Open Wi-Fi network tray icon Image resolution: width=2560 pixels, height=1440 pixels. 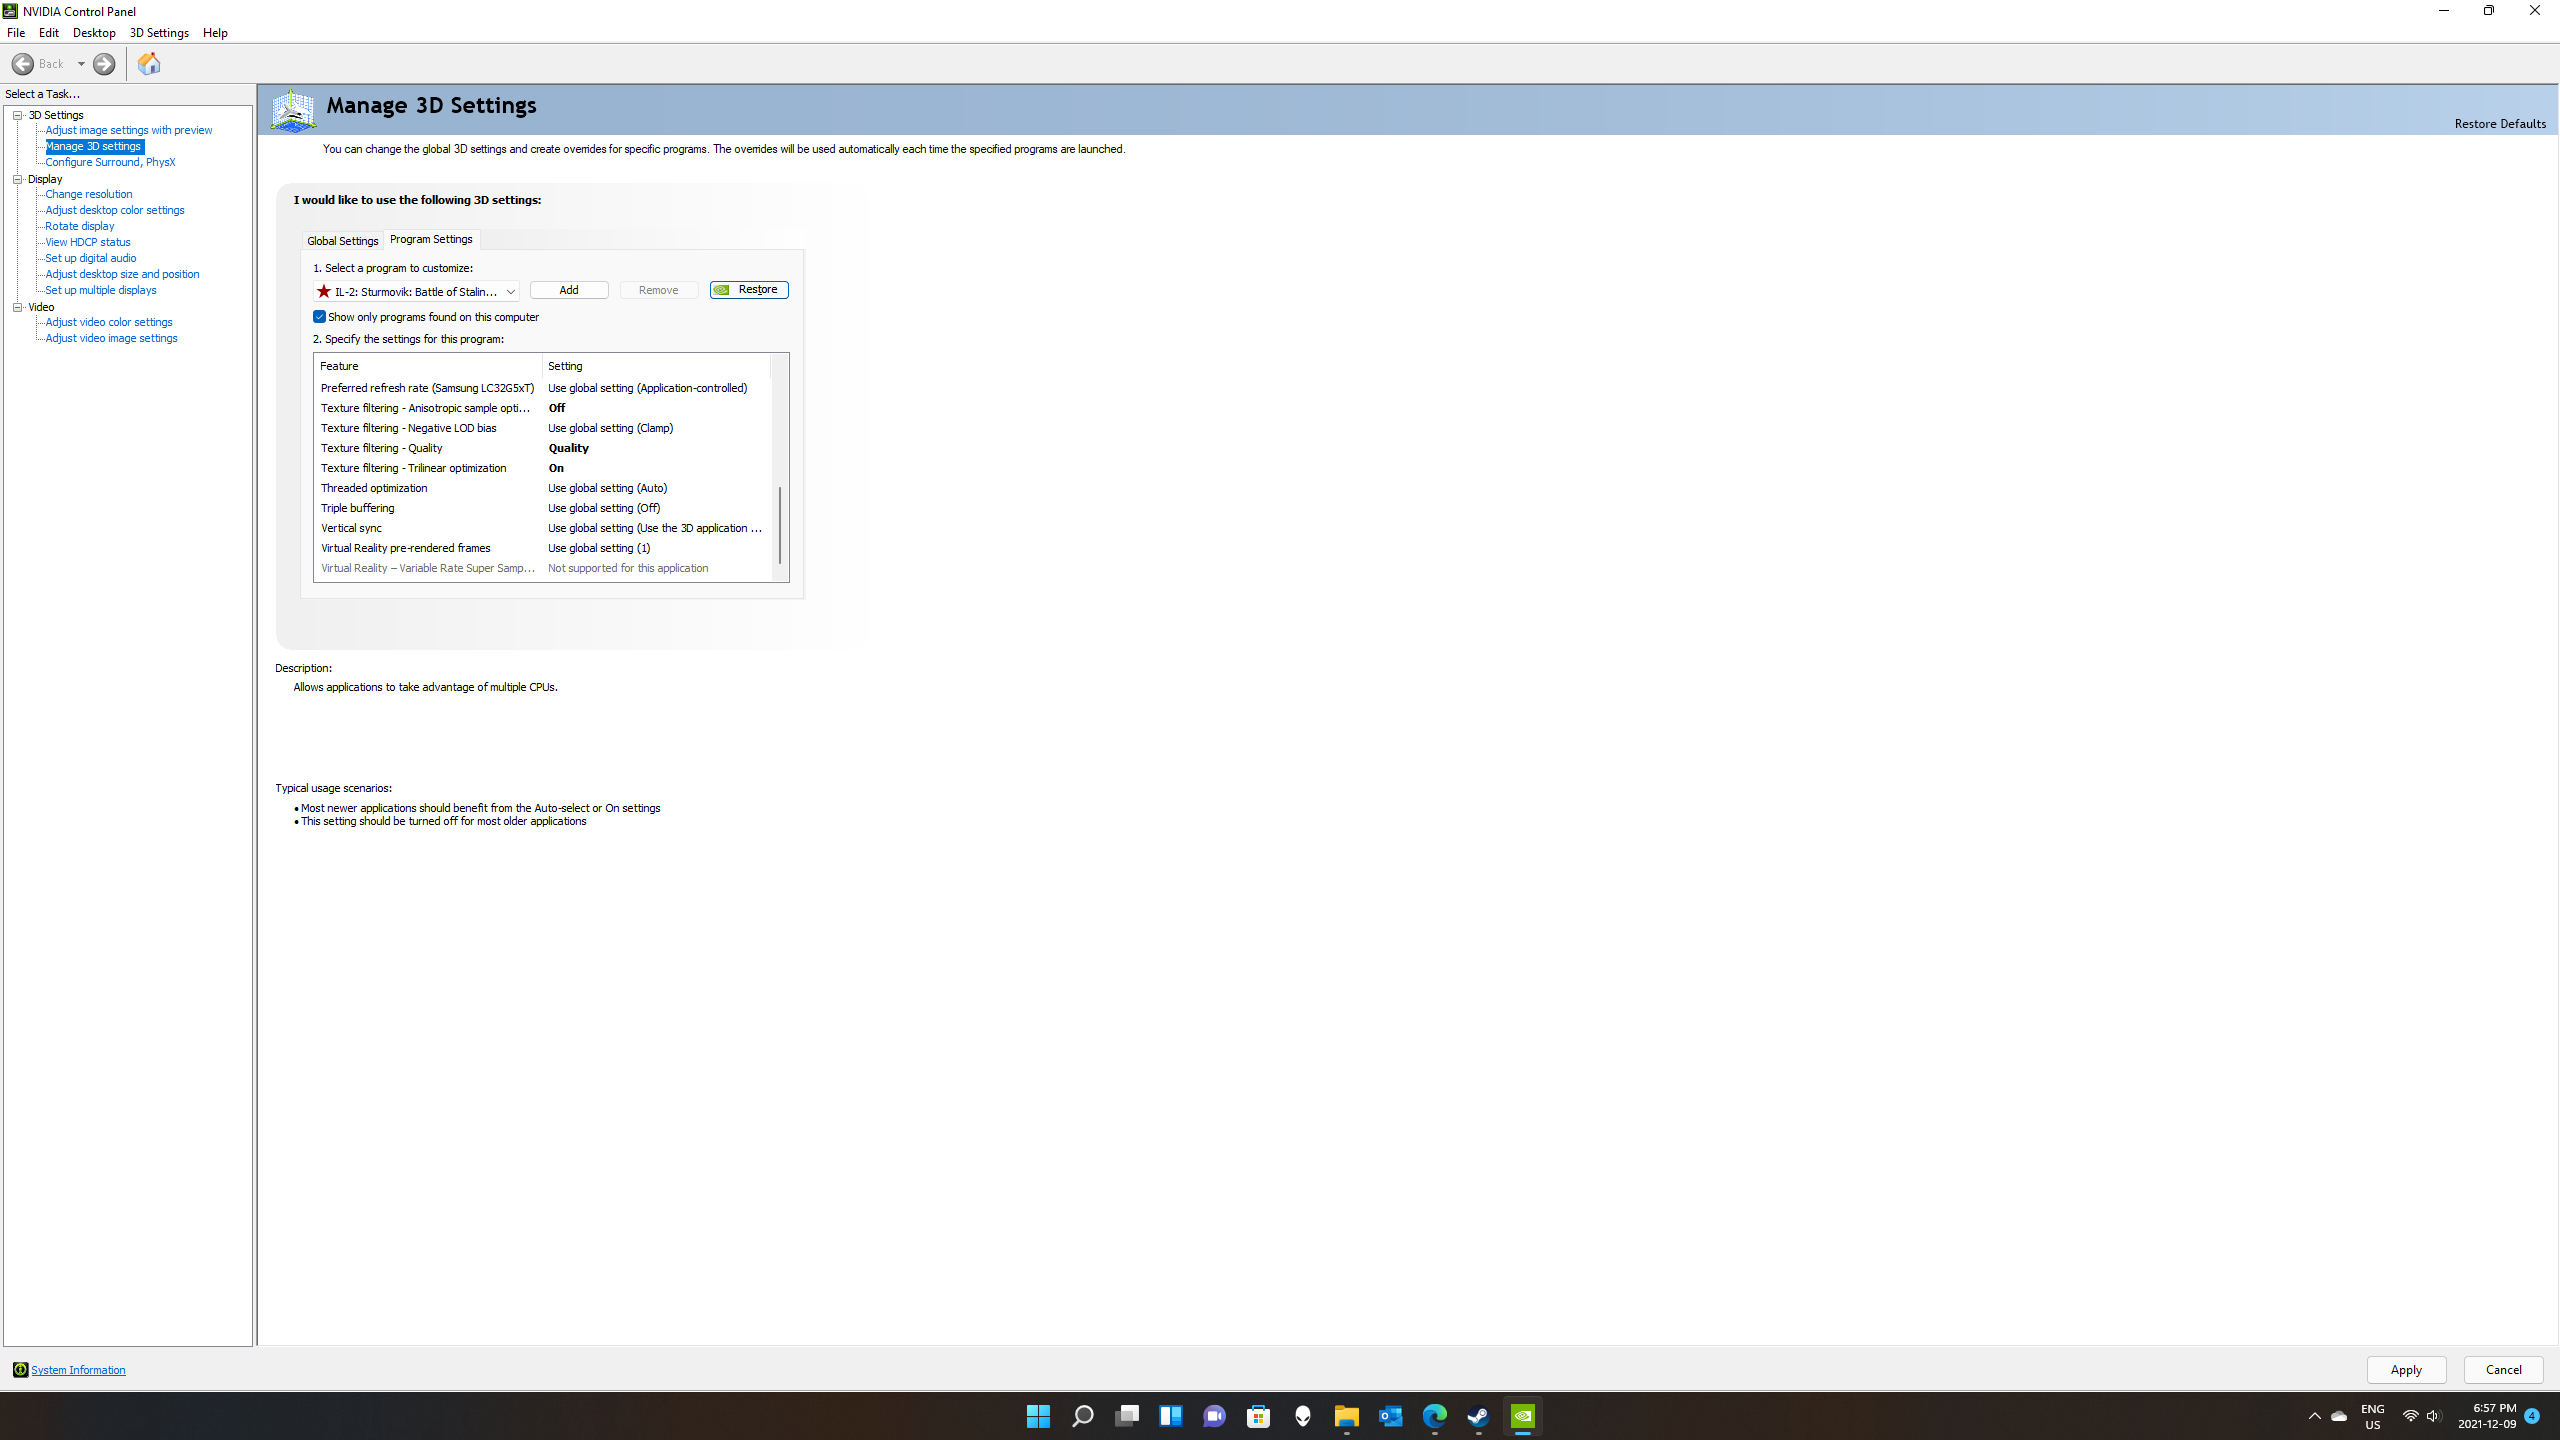point(2410,1416)
